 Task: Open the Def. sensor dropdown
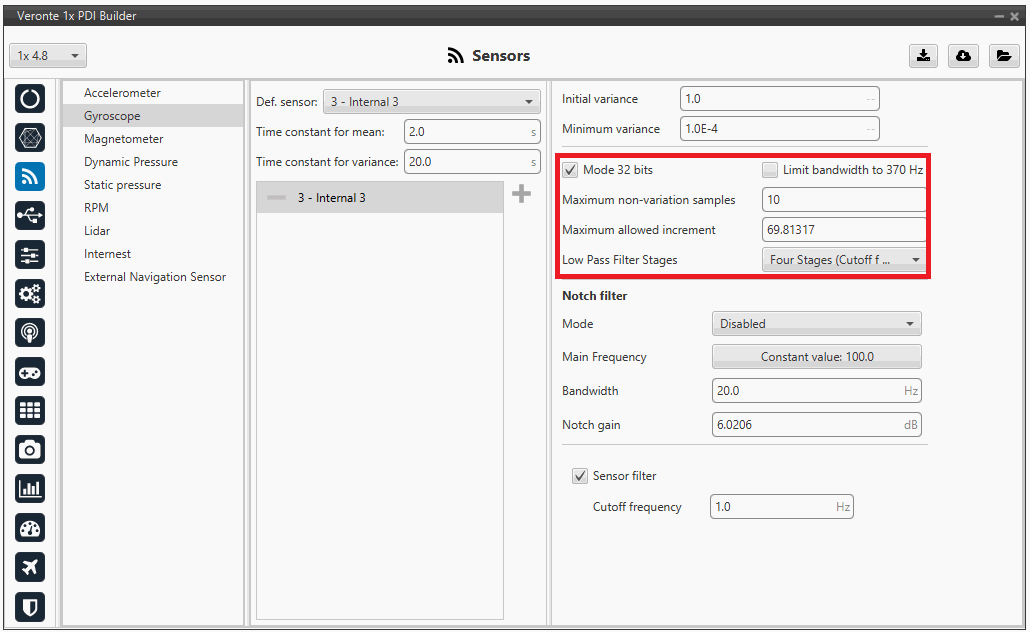431,102
